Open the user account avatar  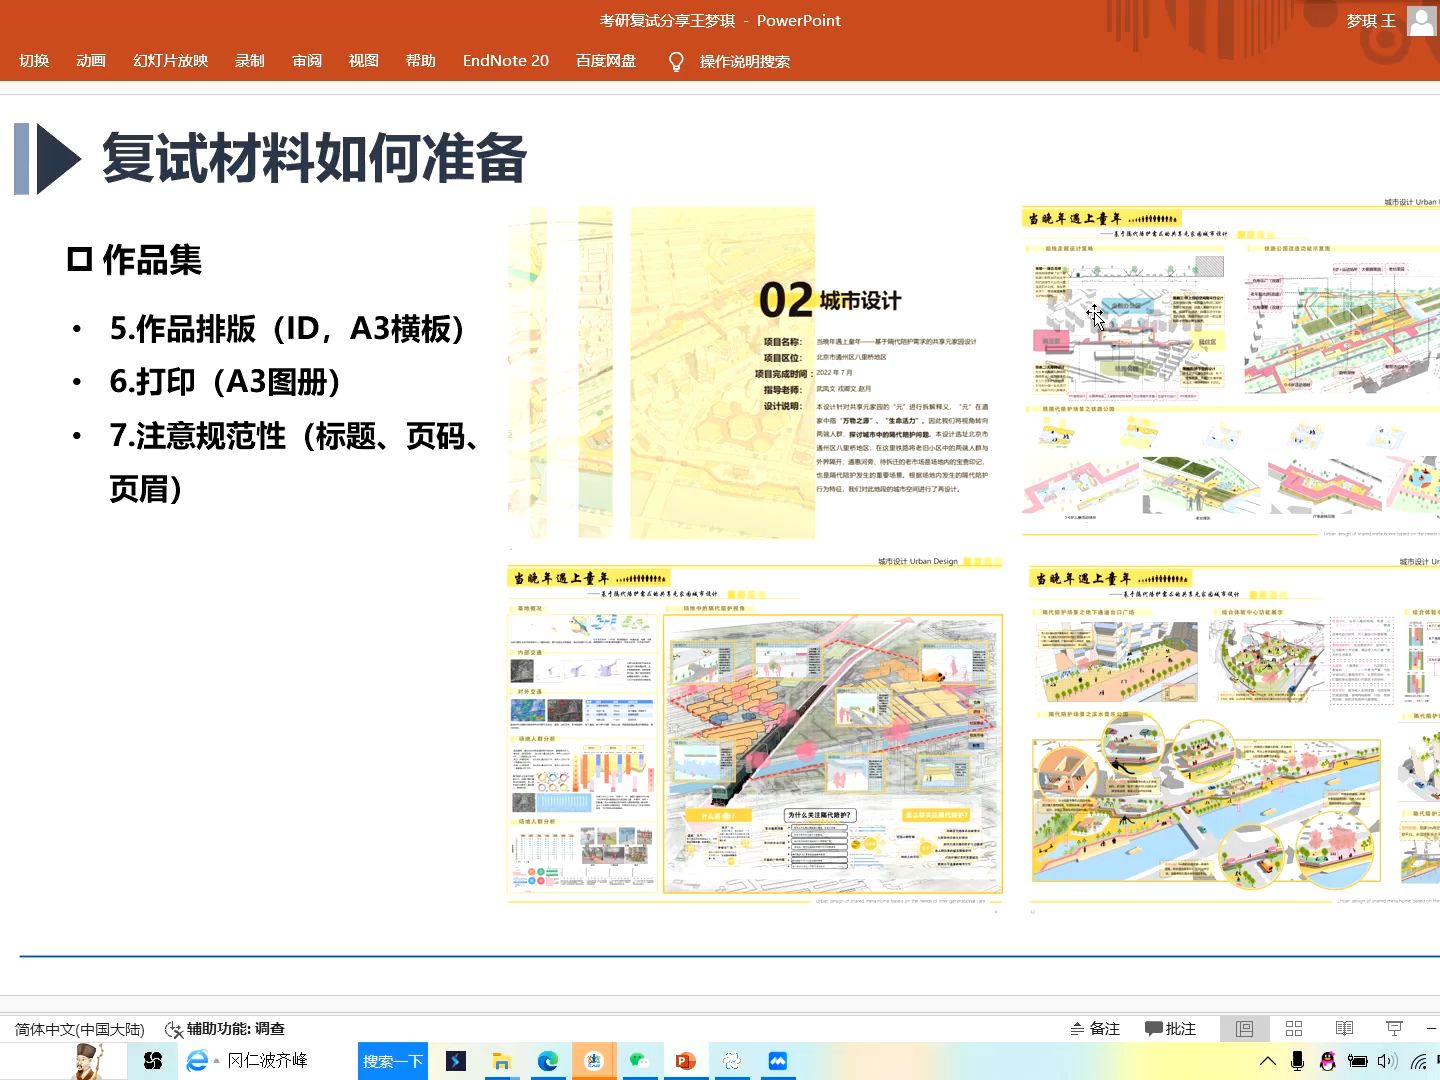(1422, 21)
